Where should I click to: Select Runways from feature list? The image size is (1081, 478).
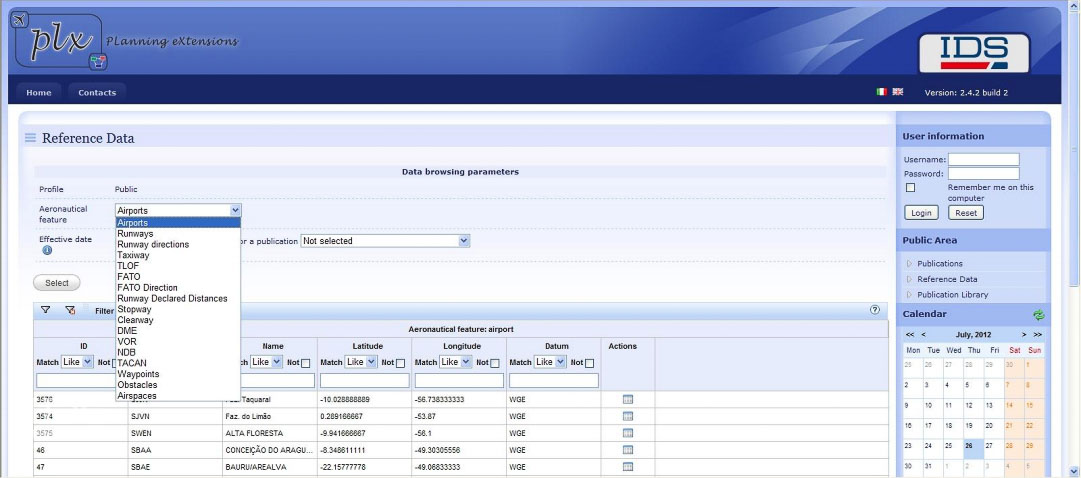point(178,234)
